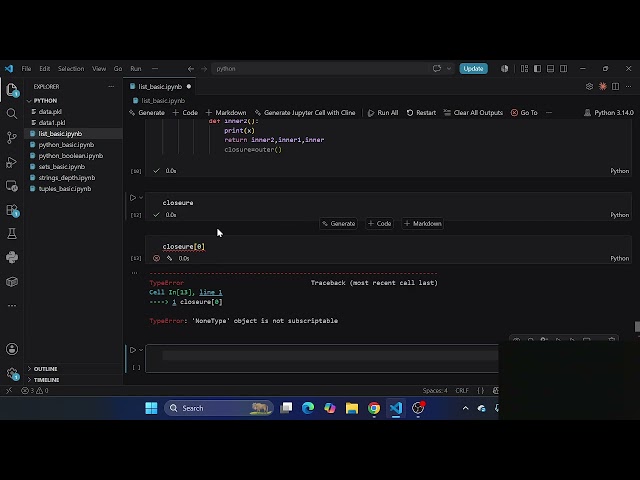Open more editor actions ellipsis
Viewport: 640px width, 480px height.
coord(629,87)
